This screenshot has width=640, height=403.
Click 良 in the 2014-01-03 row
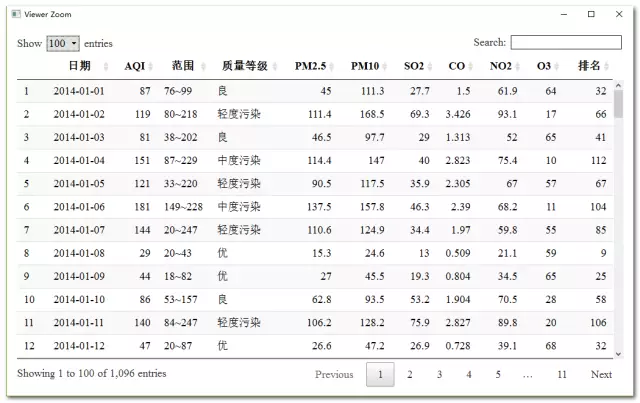coord(222,137)
